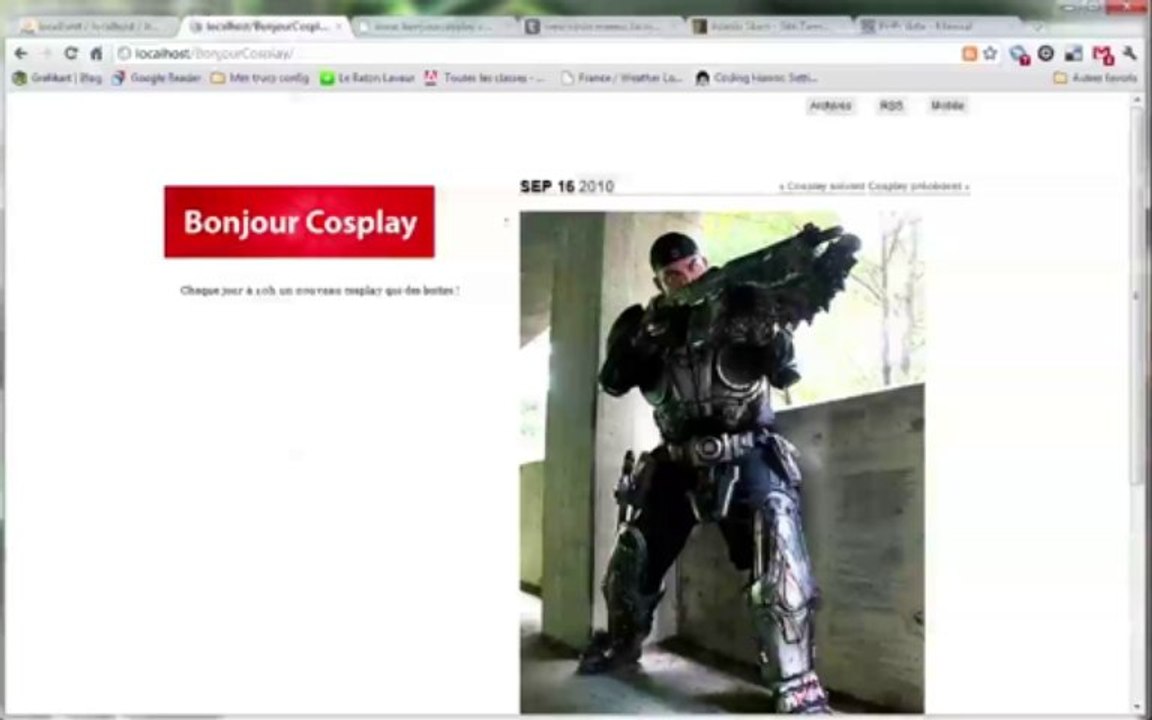Viewport: 1152px width, 720px height.
Task: Open the Coding Horror bookmark
Action: click(757, 78)
